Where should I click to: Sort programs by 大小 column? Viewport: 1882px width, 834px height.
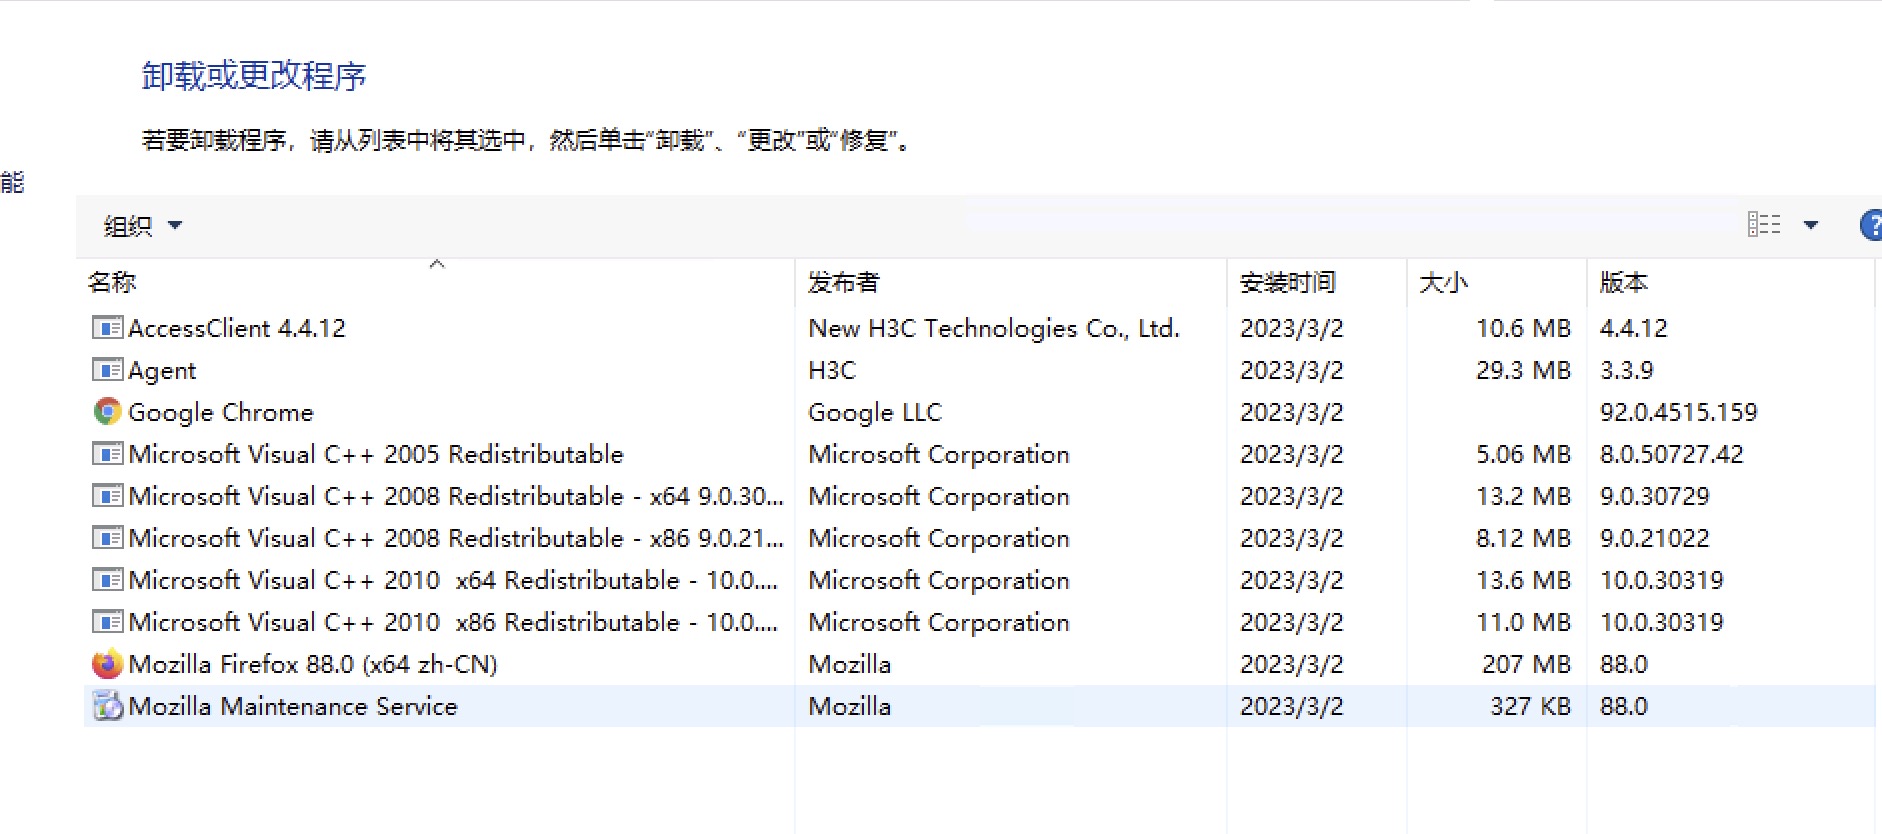click(1443, 283)
